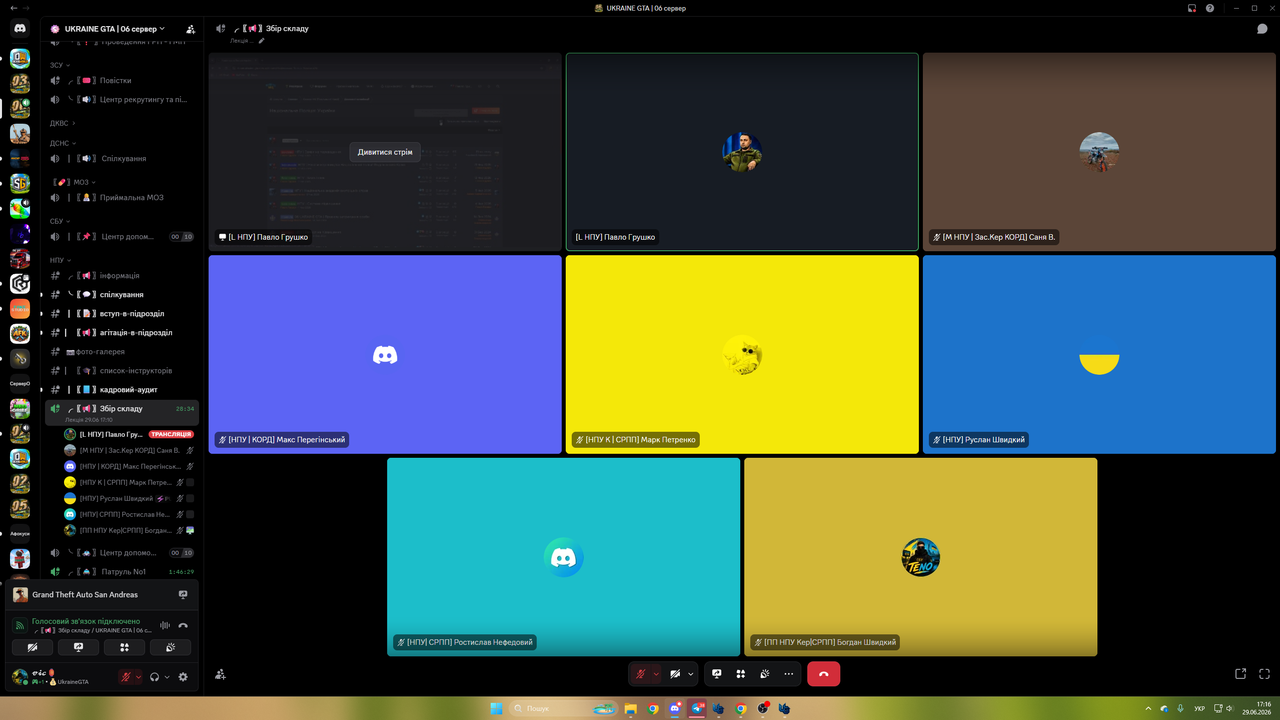
Task: Enter full screen mode for the call
Action: tap(1265, 674)
